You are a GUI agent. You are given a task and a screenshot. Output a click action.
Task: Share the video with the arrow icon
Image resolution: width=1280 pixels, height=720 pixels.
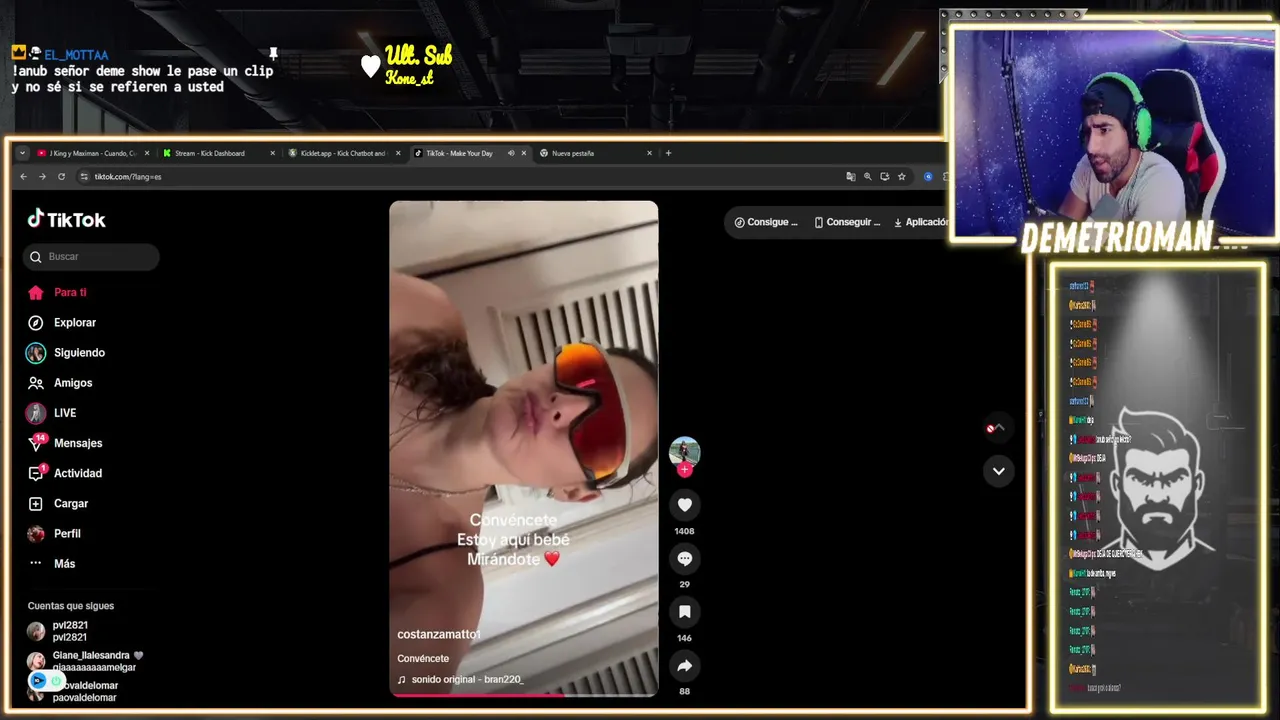tap(685, 665)
